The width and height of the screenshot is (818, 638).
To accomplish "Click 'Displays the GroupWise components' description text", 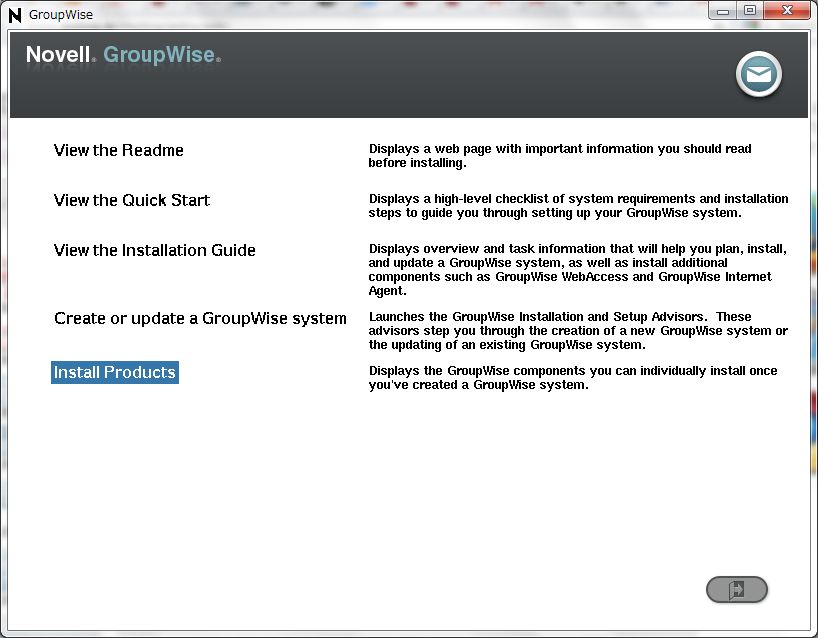I will 573,378.
